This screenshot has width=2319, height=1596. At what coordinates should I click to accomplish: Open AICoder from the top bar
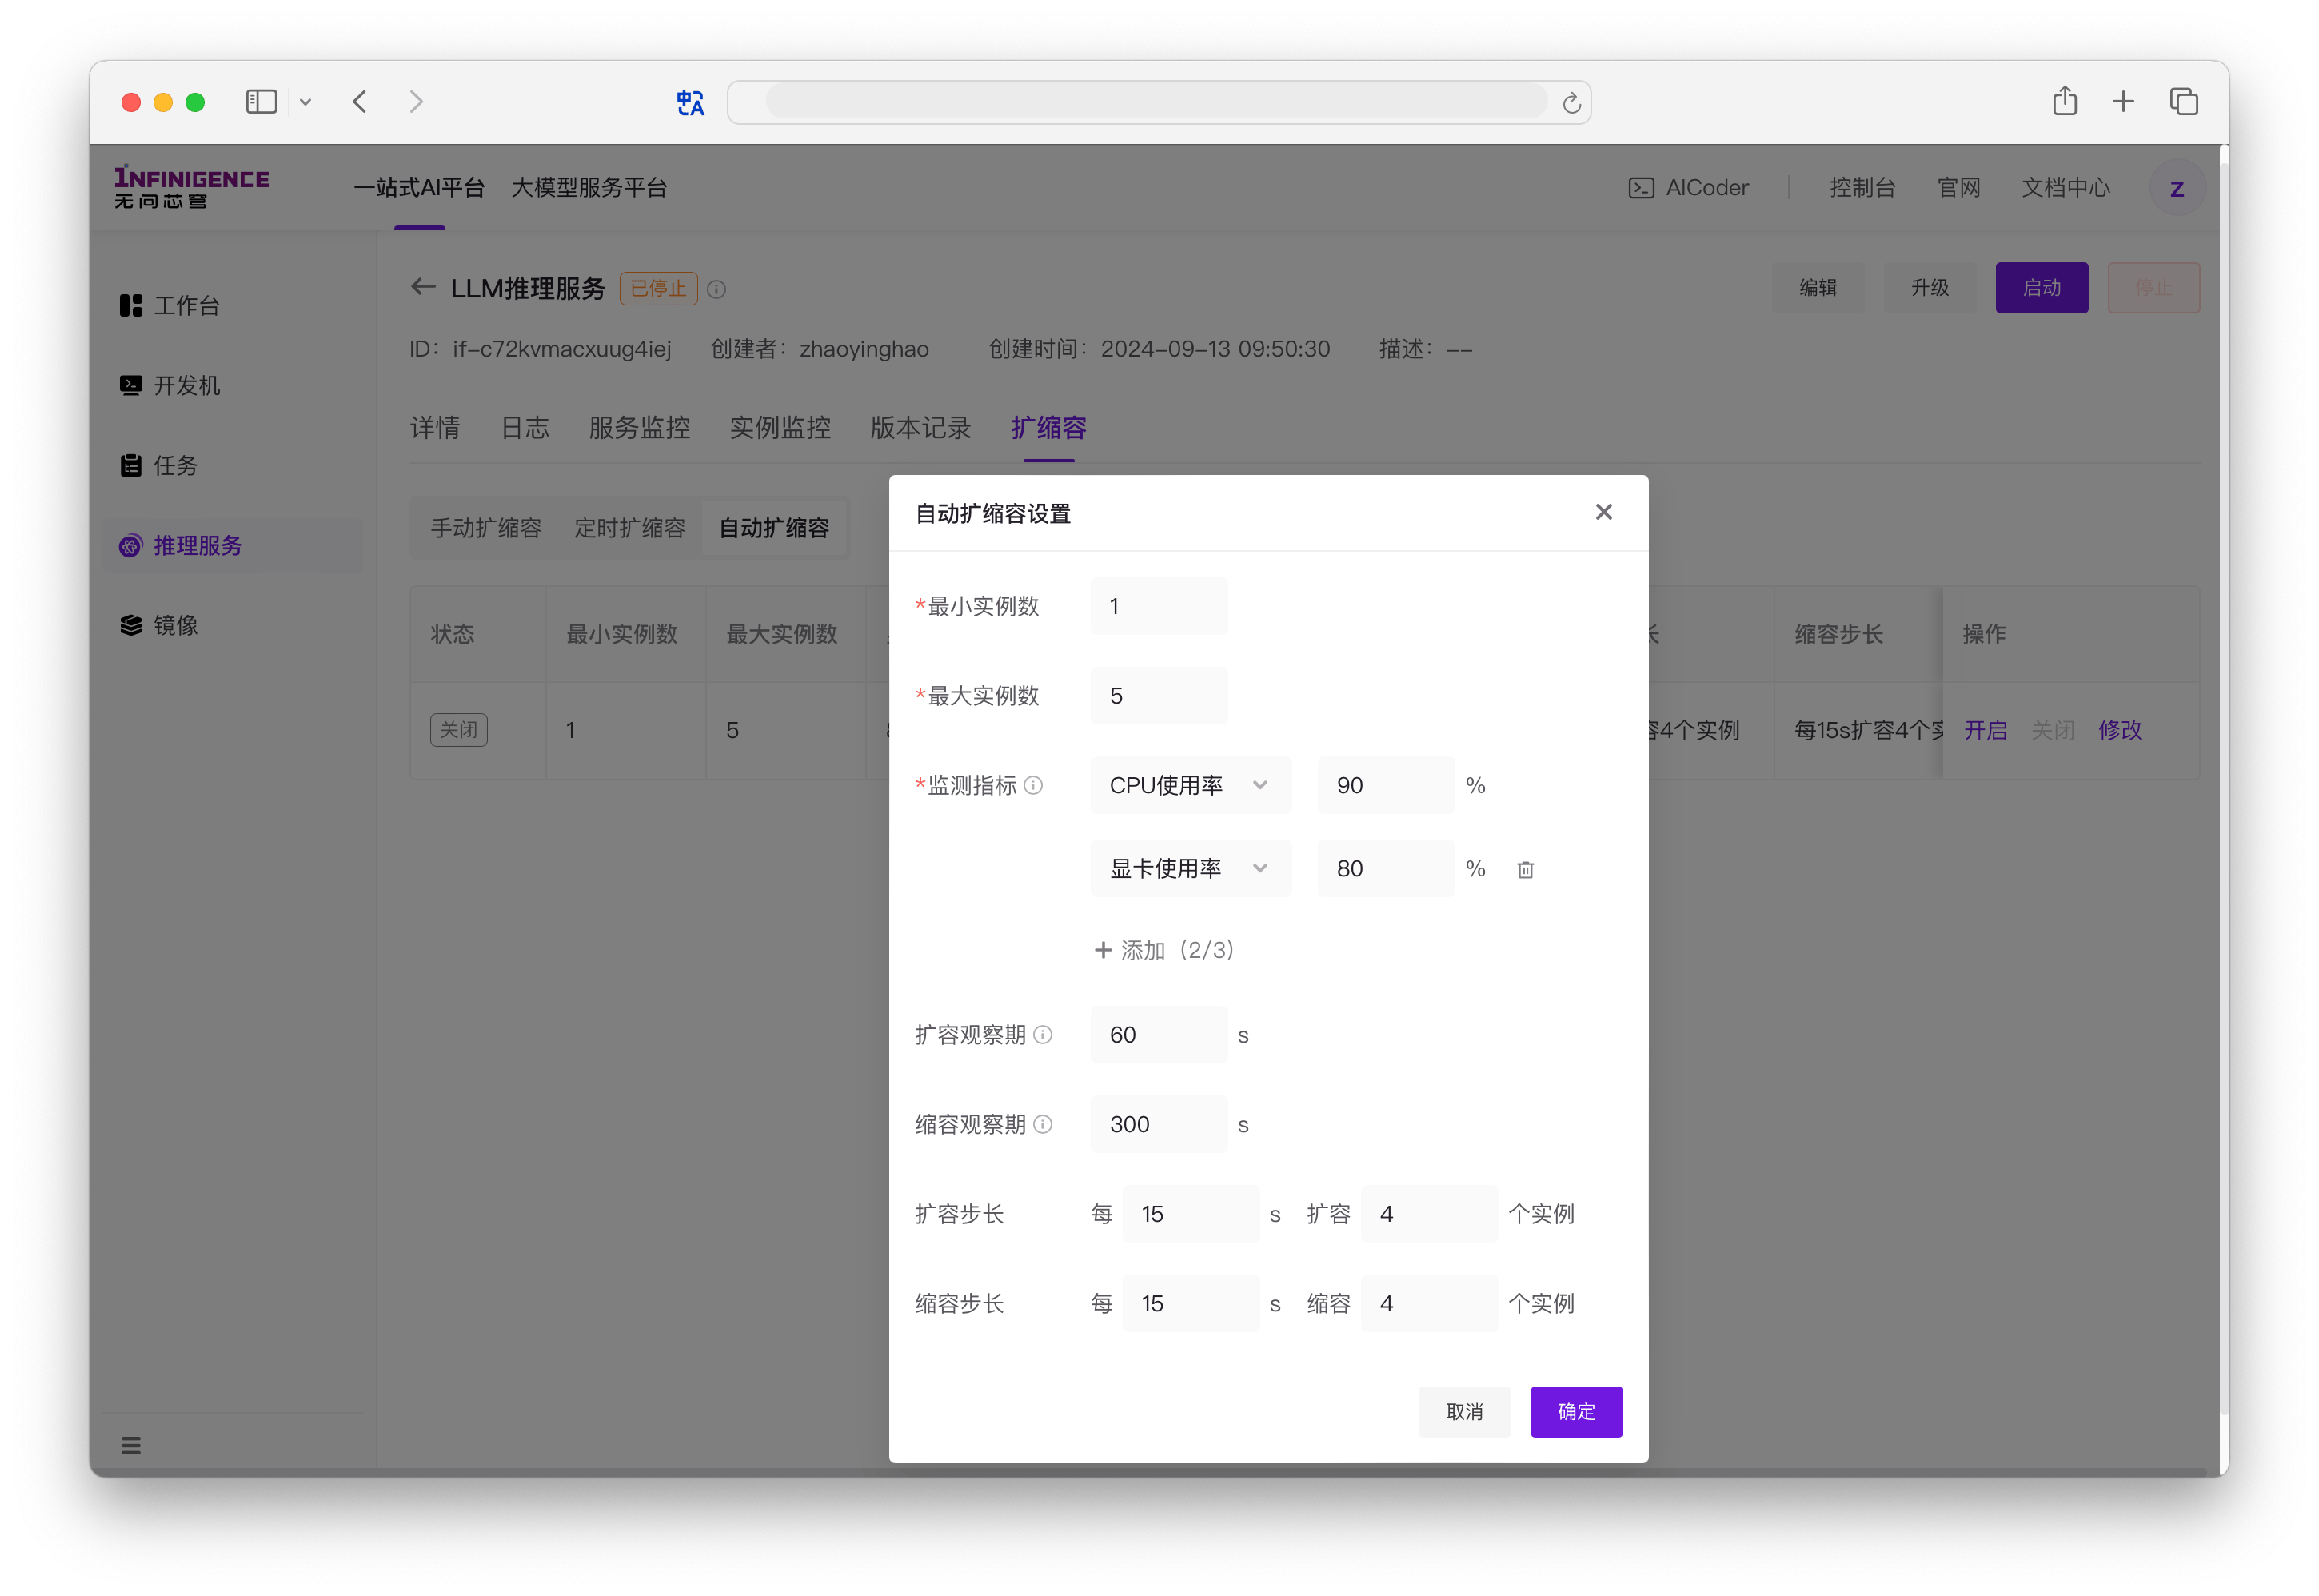pyautogui.click(x=1688, y=187)
